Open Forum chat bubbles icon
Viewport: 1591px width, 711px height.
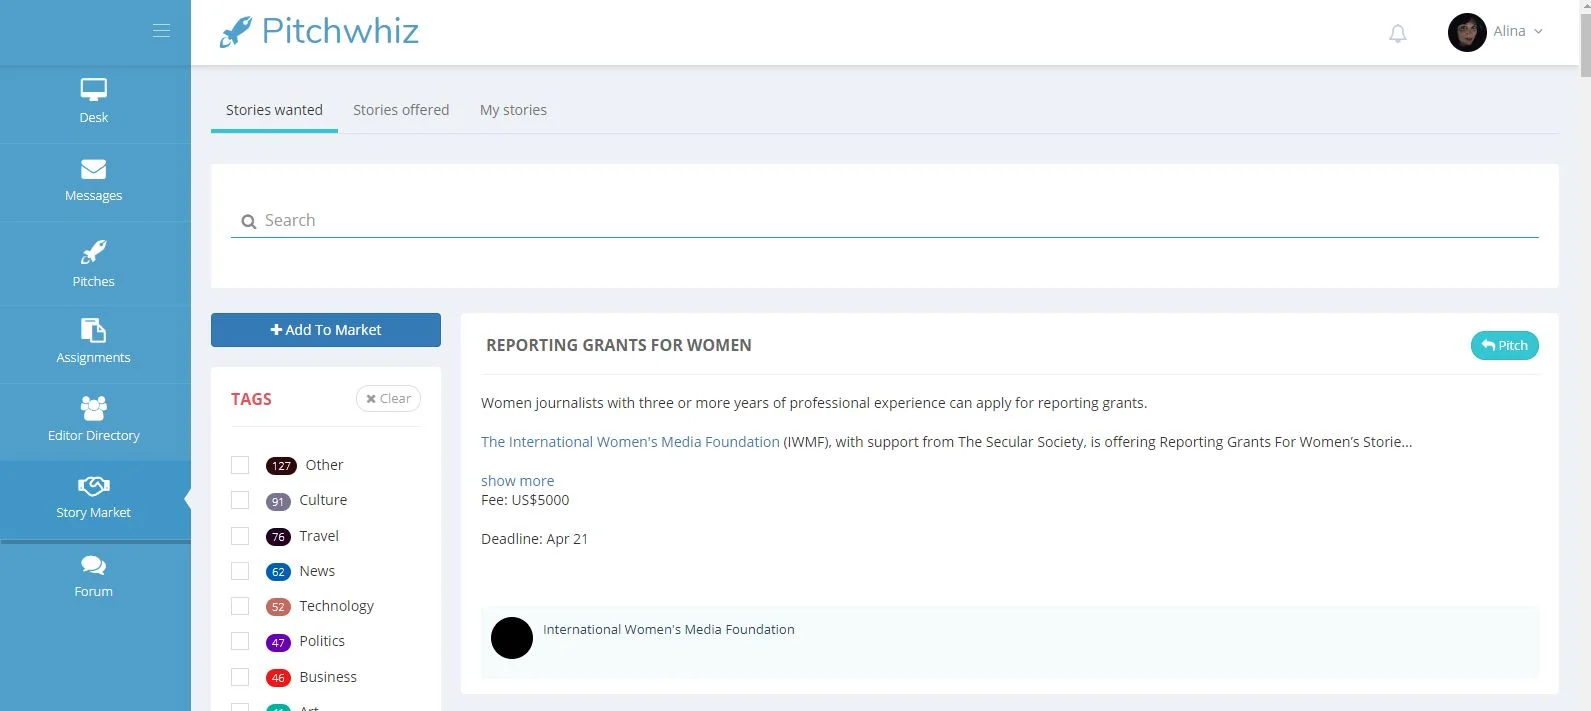point(94,565)
